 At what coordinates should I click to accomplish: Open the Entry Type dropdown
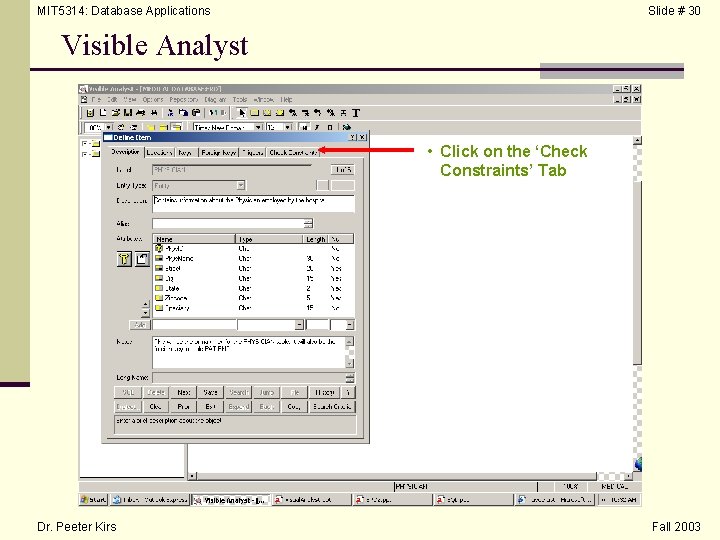point(241,186)
